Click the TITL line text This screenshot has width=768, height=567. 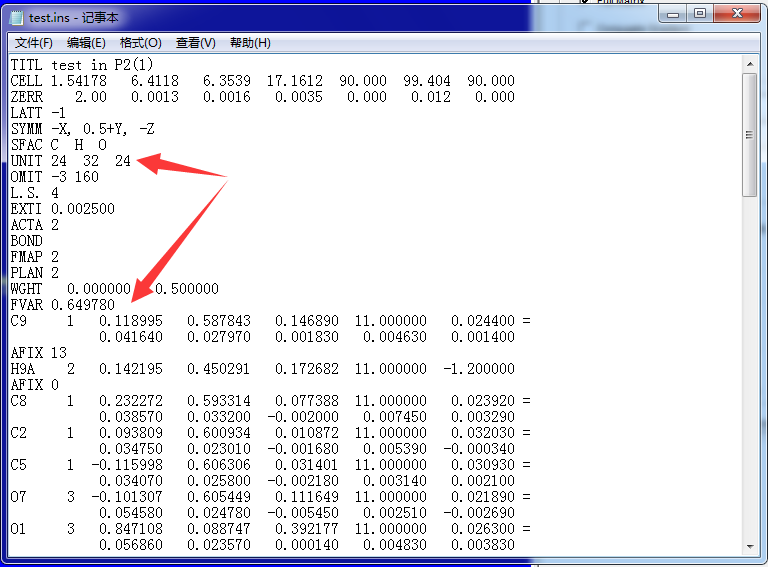pos(82,65)
